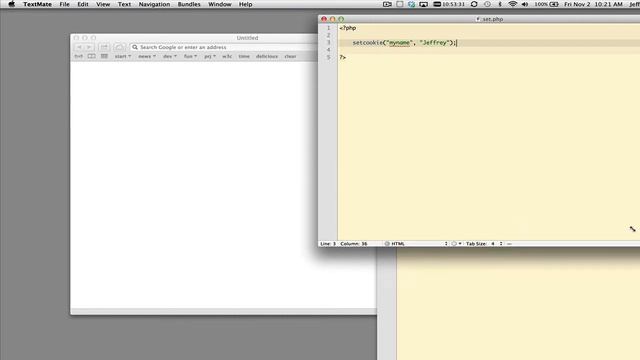This screenshot has height=360, width=640.
Task: Click the Line: 3 status bar entry
Action: pos(328,244)
